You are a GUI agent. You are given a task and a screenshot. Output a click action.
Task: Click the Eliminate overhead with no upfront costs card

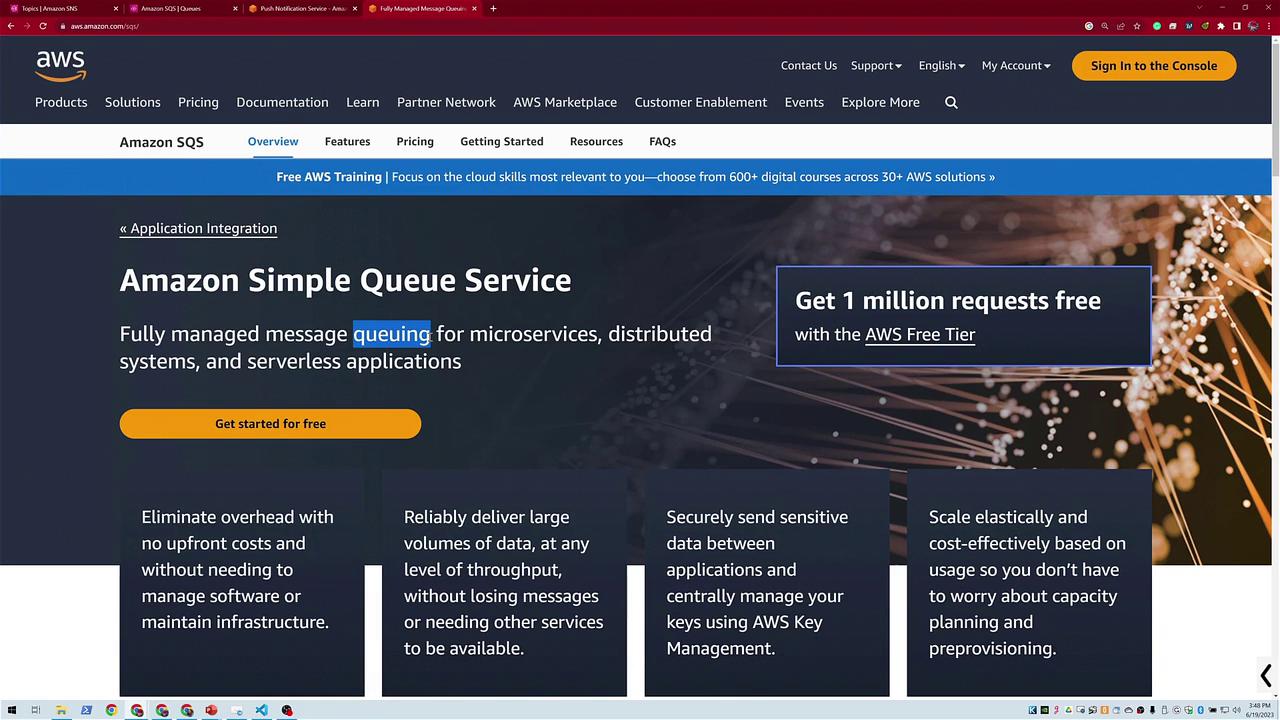pos(242,582)
